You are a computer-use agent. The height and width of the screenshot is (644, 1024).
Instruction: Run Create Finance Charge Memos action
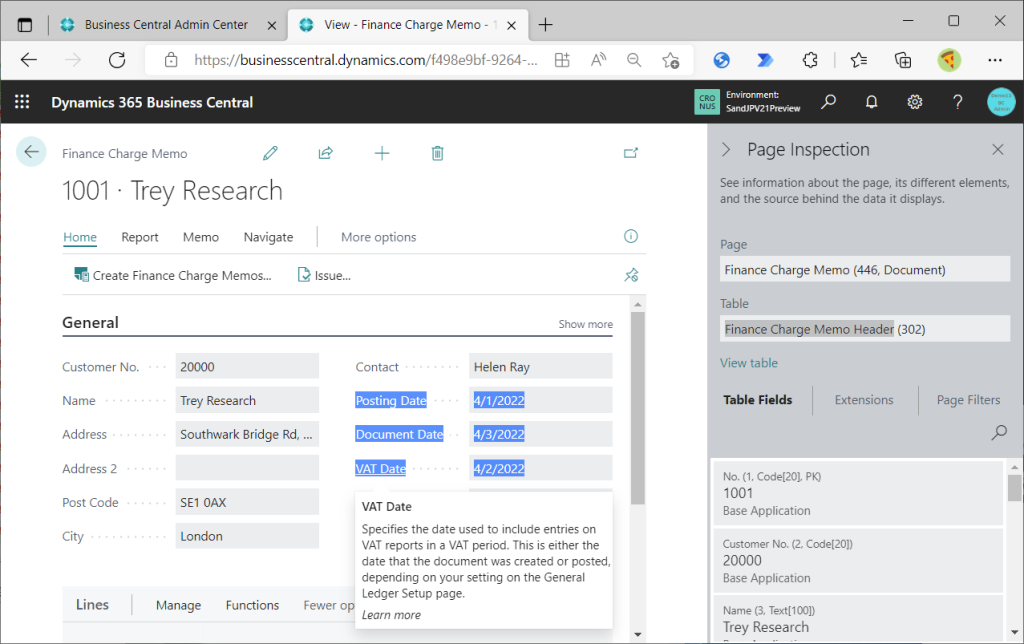[x=173, y=276]
